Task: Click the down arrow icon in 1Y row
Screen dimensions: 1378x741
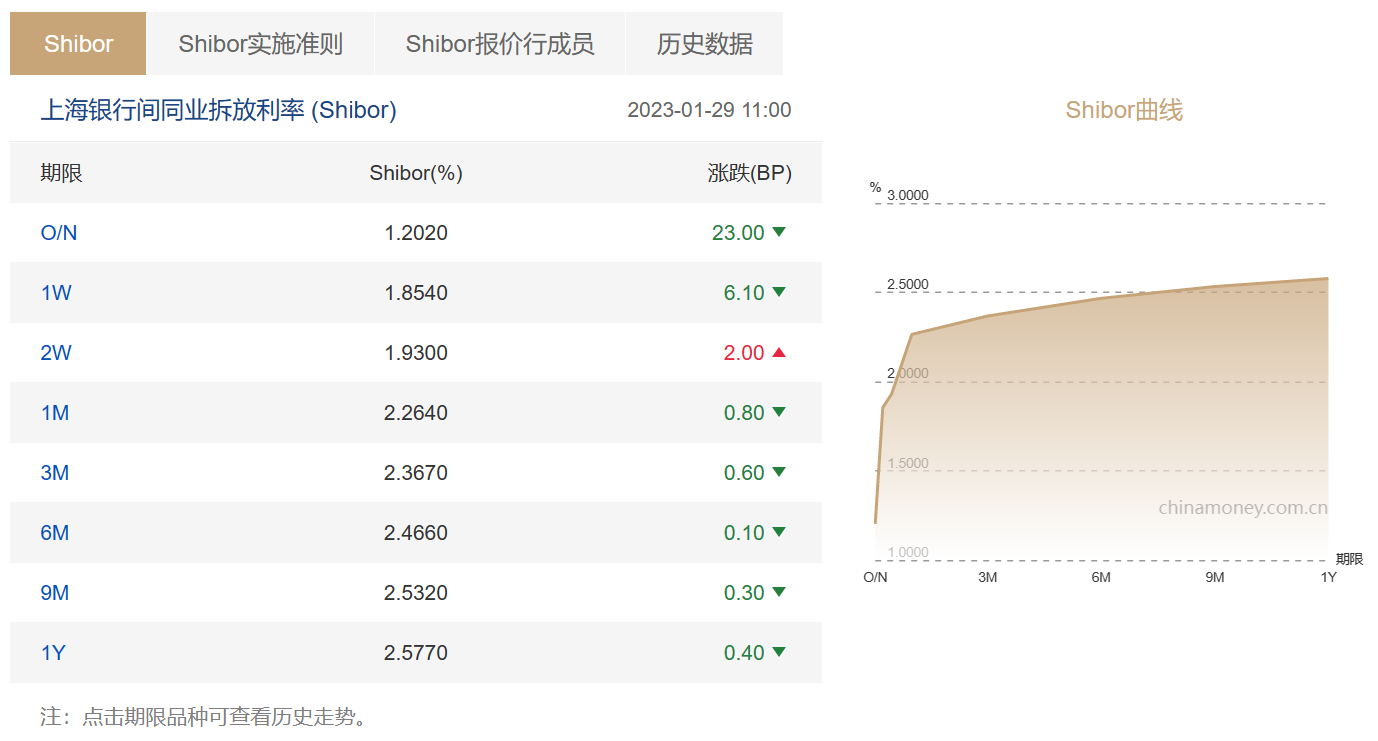Action: click(x=779, y=652)
